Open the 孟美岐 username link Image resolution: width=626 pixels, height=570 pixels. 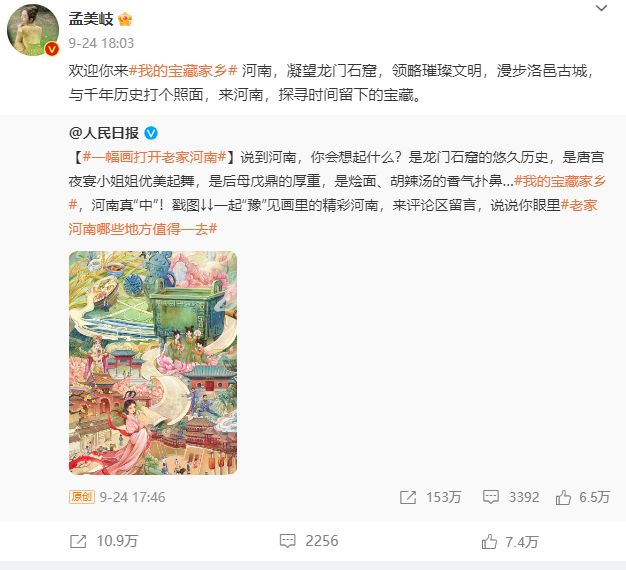pyautogui.click(x=91, y=19)
